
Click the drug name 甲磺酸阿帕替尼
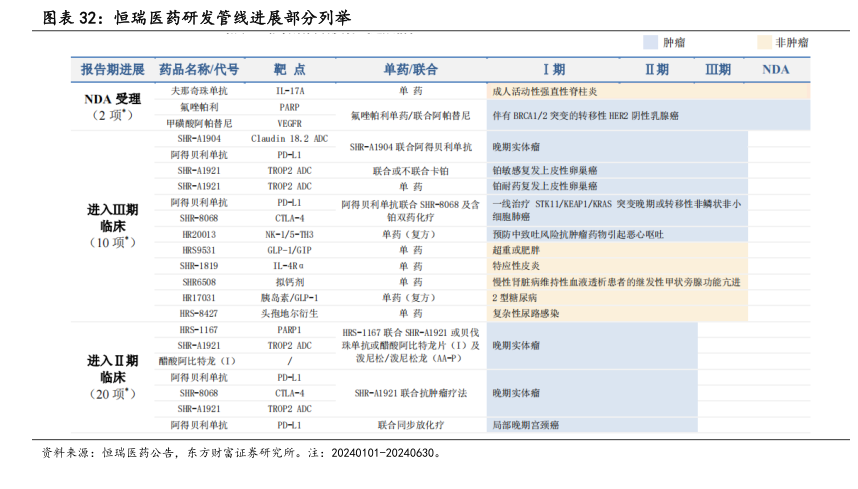pos(199,124)
